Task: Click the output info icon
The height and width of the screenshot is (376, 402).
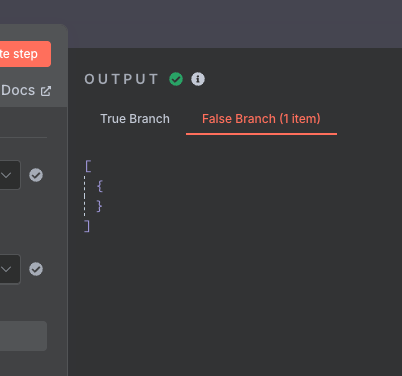Action: [x=198, y=79]
